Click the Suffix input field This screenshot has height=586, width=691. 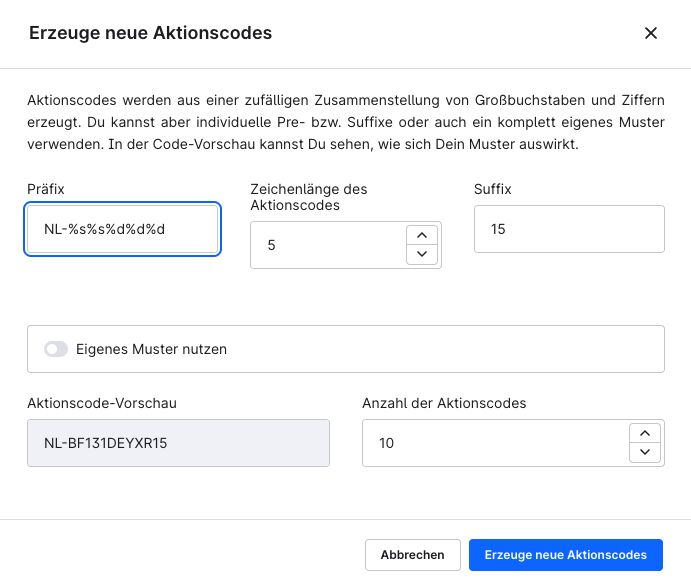pos(569,229)
